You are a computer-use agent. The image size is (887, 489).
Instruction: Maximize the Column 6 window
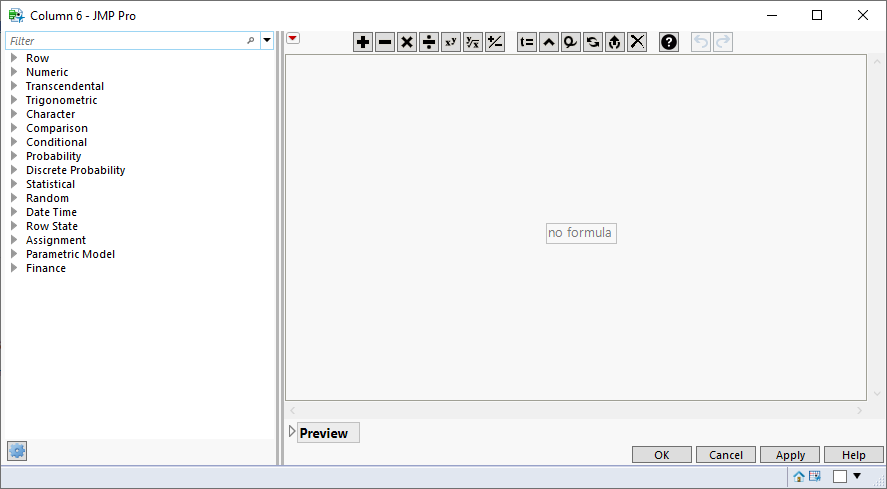pos(817,15)
